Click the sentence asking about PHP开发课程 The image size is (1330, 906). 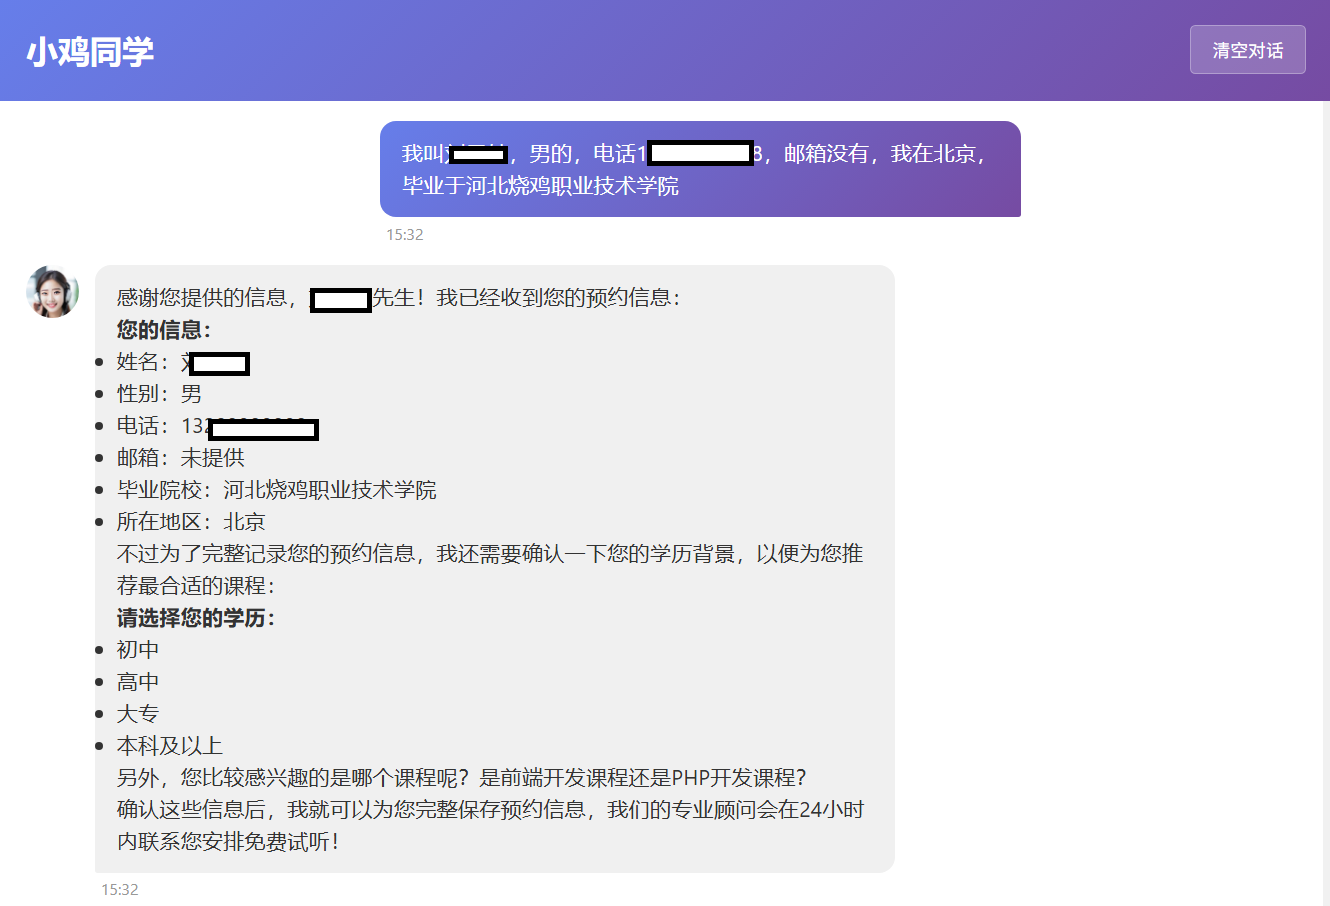(x=461, y=778)
